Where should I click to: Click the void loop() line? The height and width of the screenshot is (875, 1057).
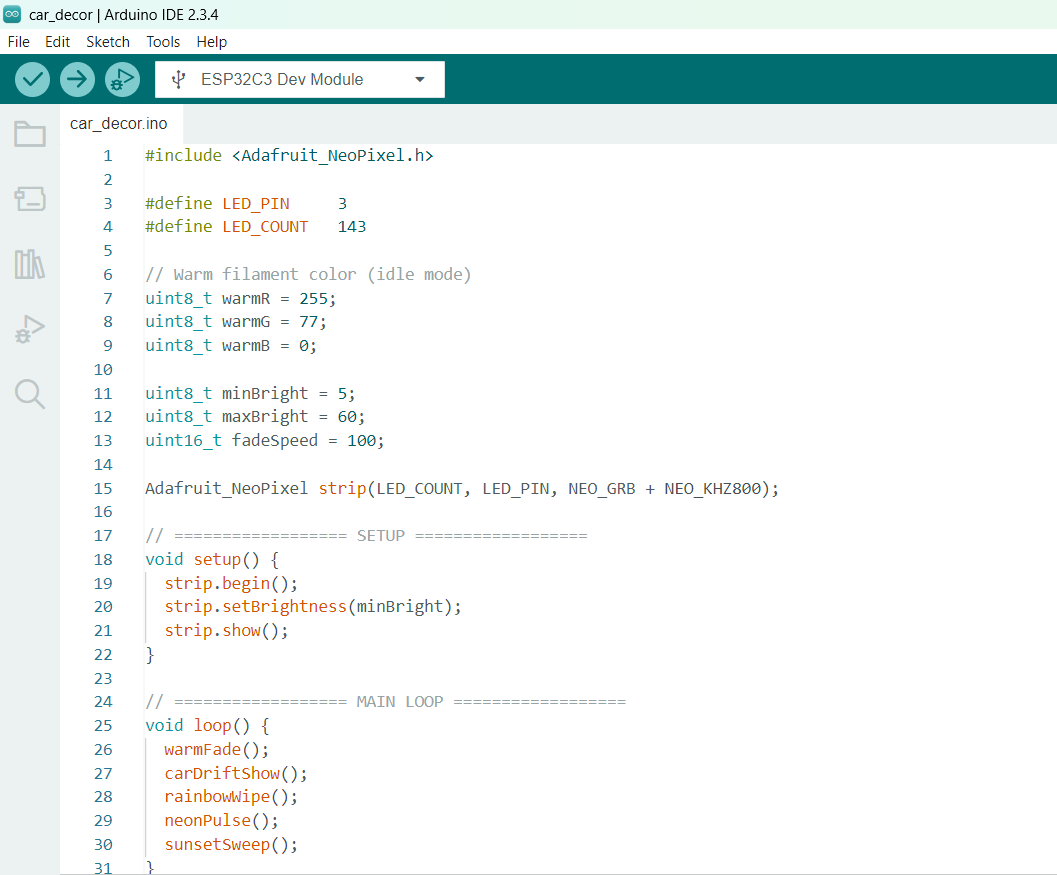[x=208, y=726]
